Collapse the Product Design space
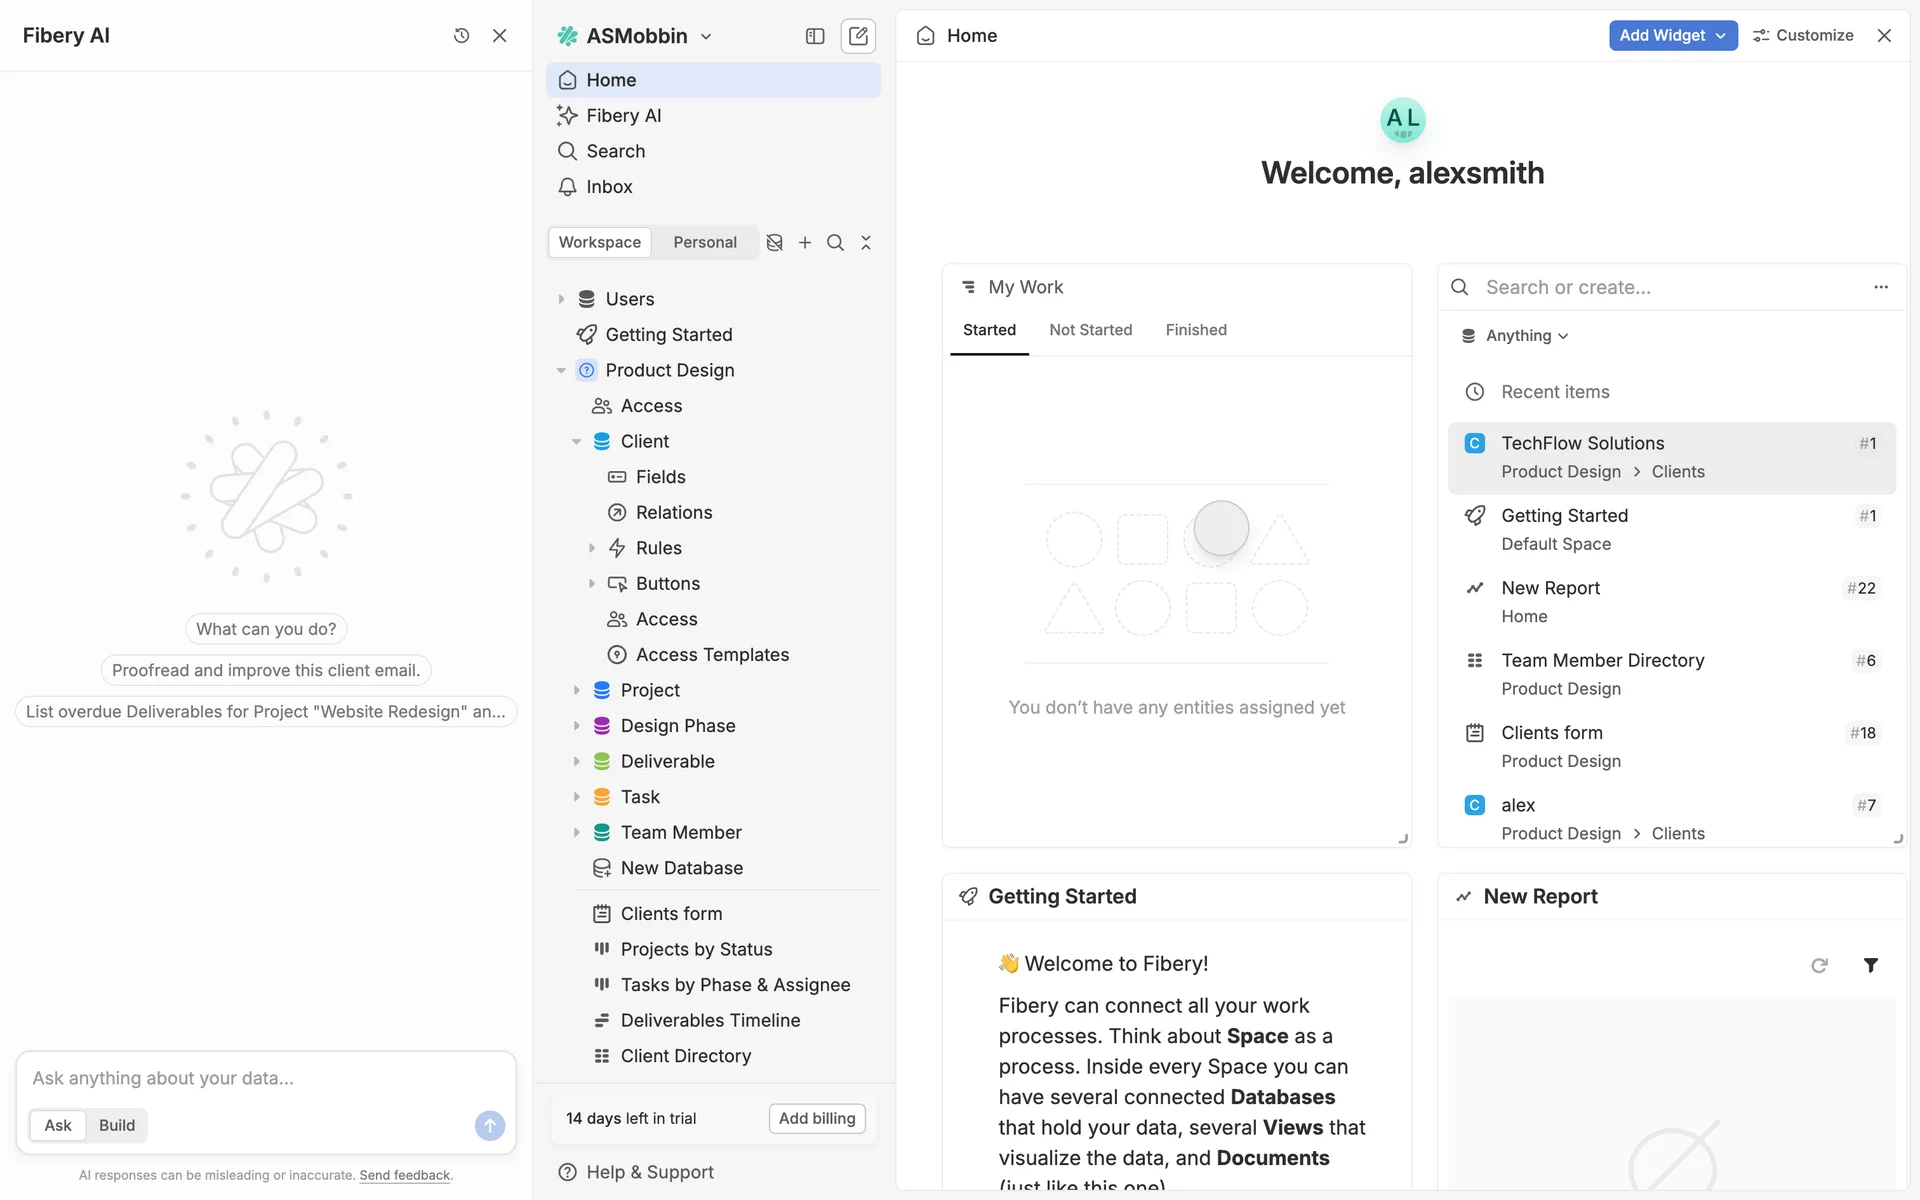1920x1200 pixels. [561, 370]
